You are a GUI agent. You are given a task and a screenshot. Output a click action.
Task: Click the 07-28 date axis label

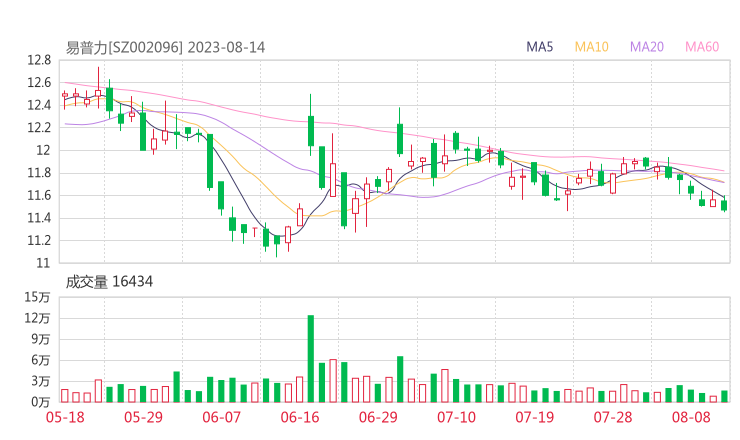click(613, 417)
